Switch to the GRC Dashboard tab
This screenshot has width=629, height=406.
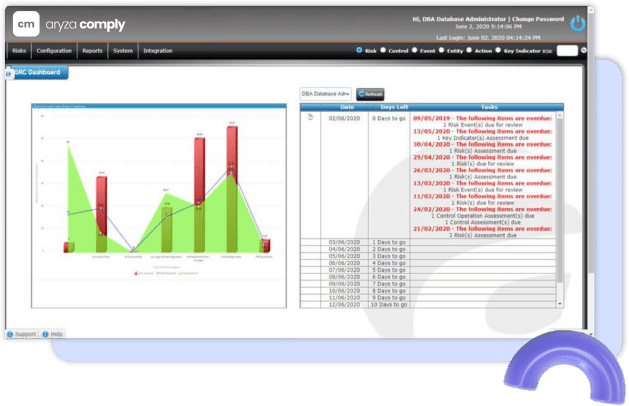point(39,72)
